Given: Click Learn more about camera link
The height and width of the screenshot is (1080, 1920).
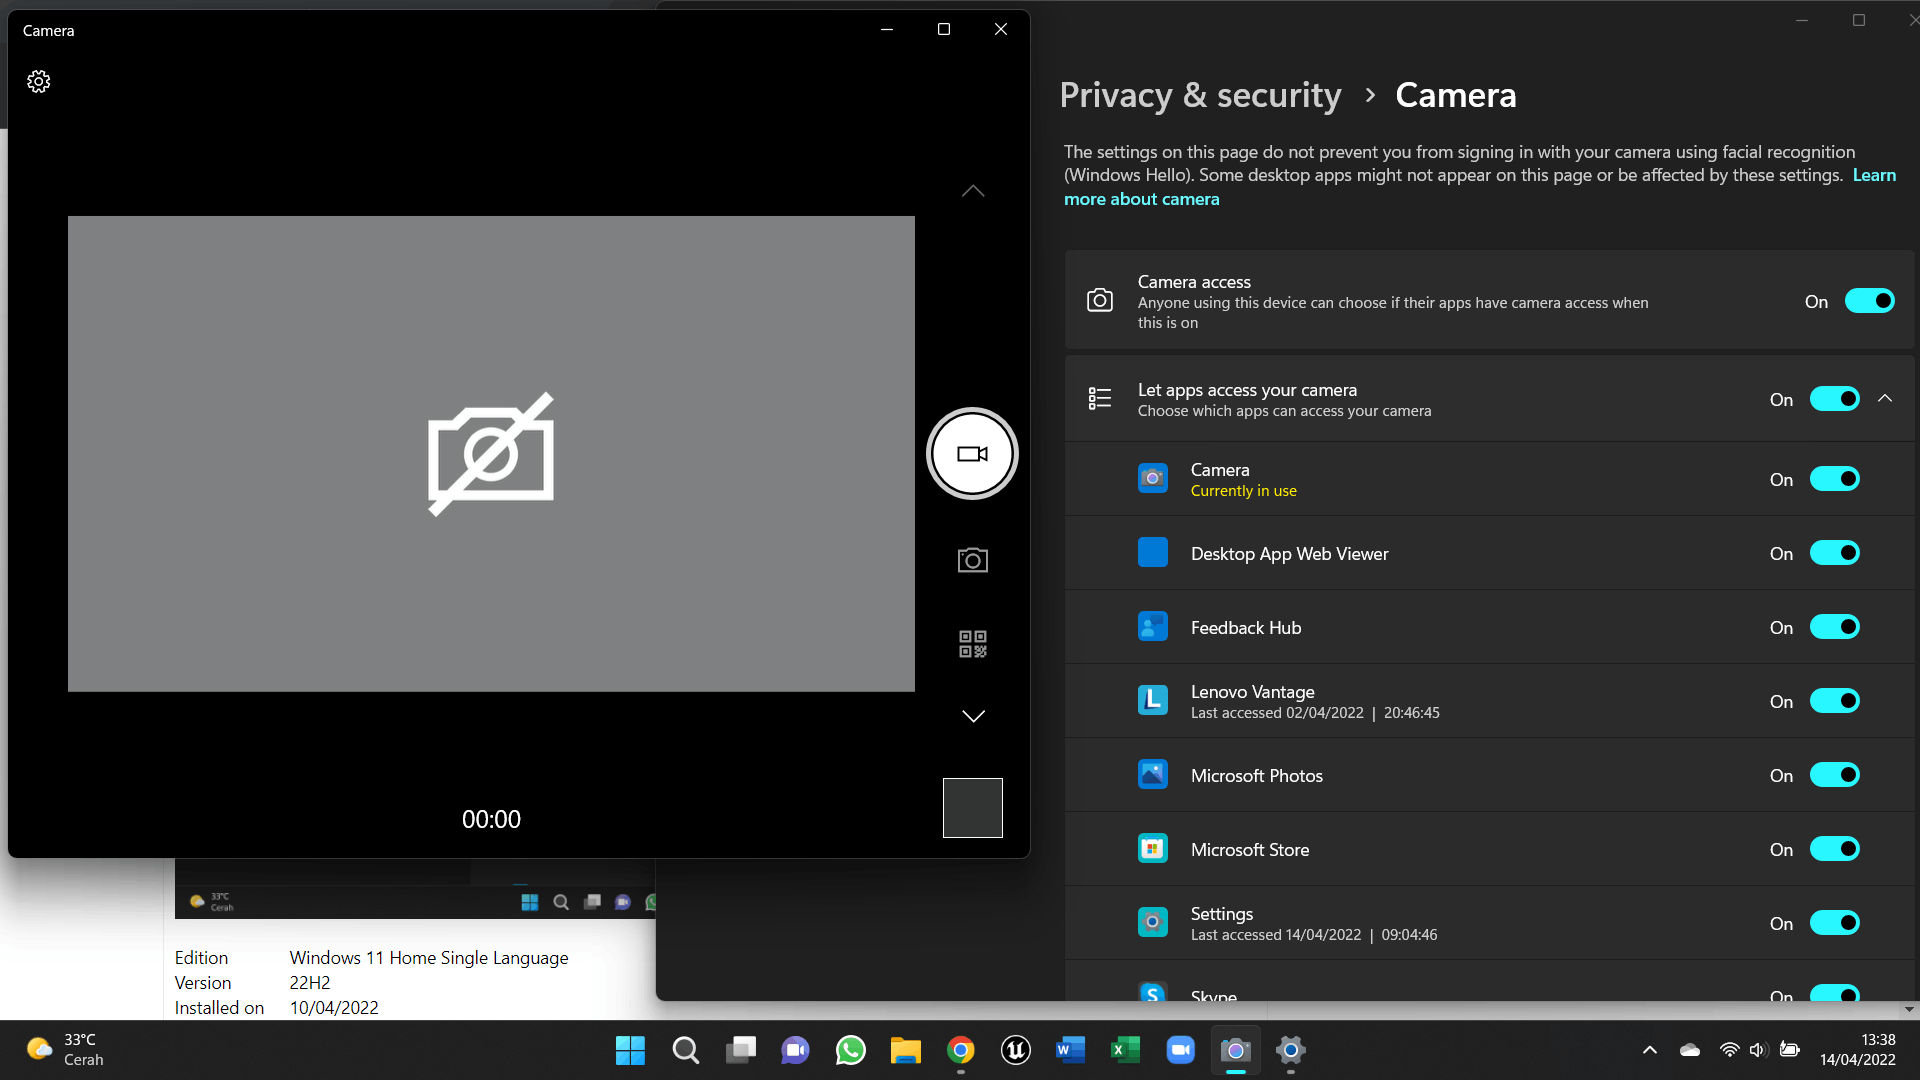Looking at the screenshot, I should coord(1142,198).
